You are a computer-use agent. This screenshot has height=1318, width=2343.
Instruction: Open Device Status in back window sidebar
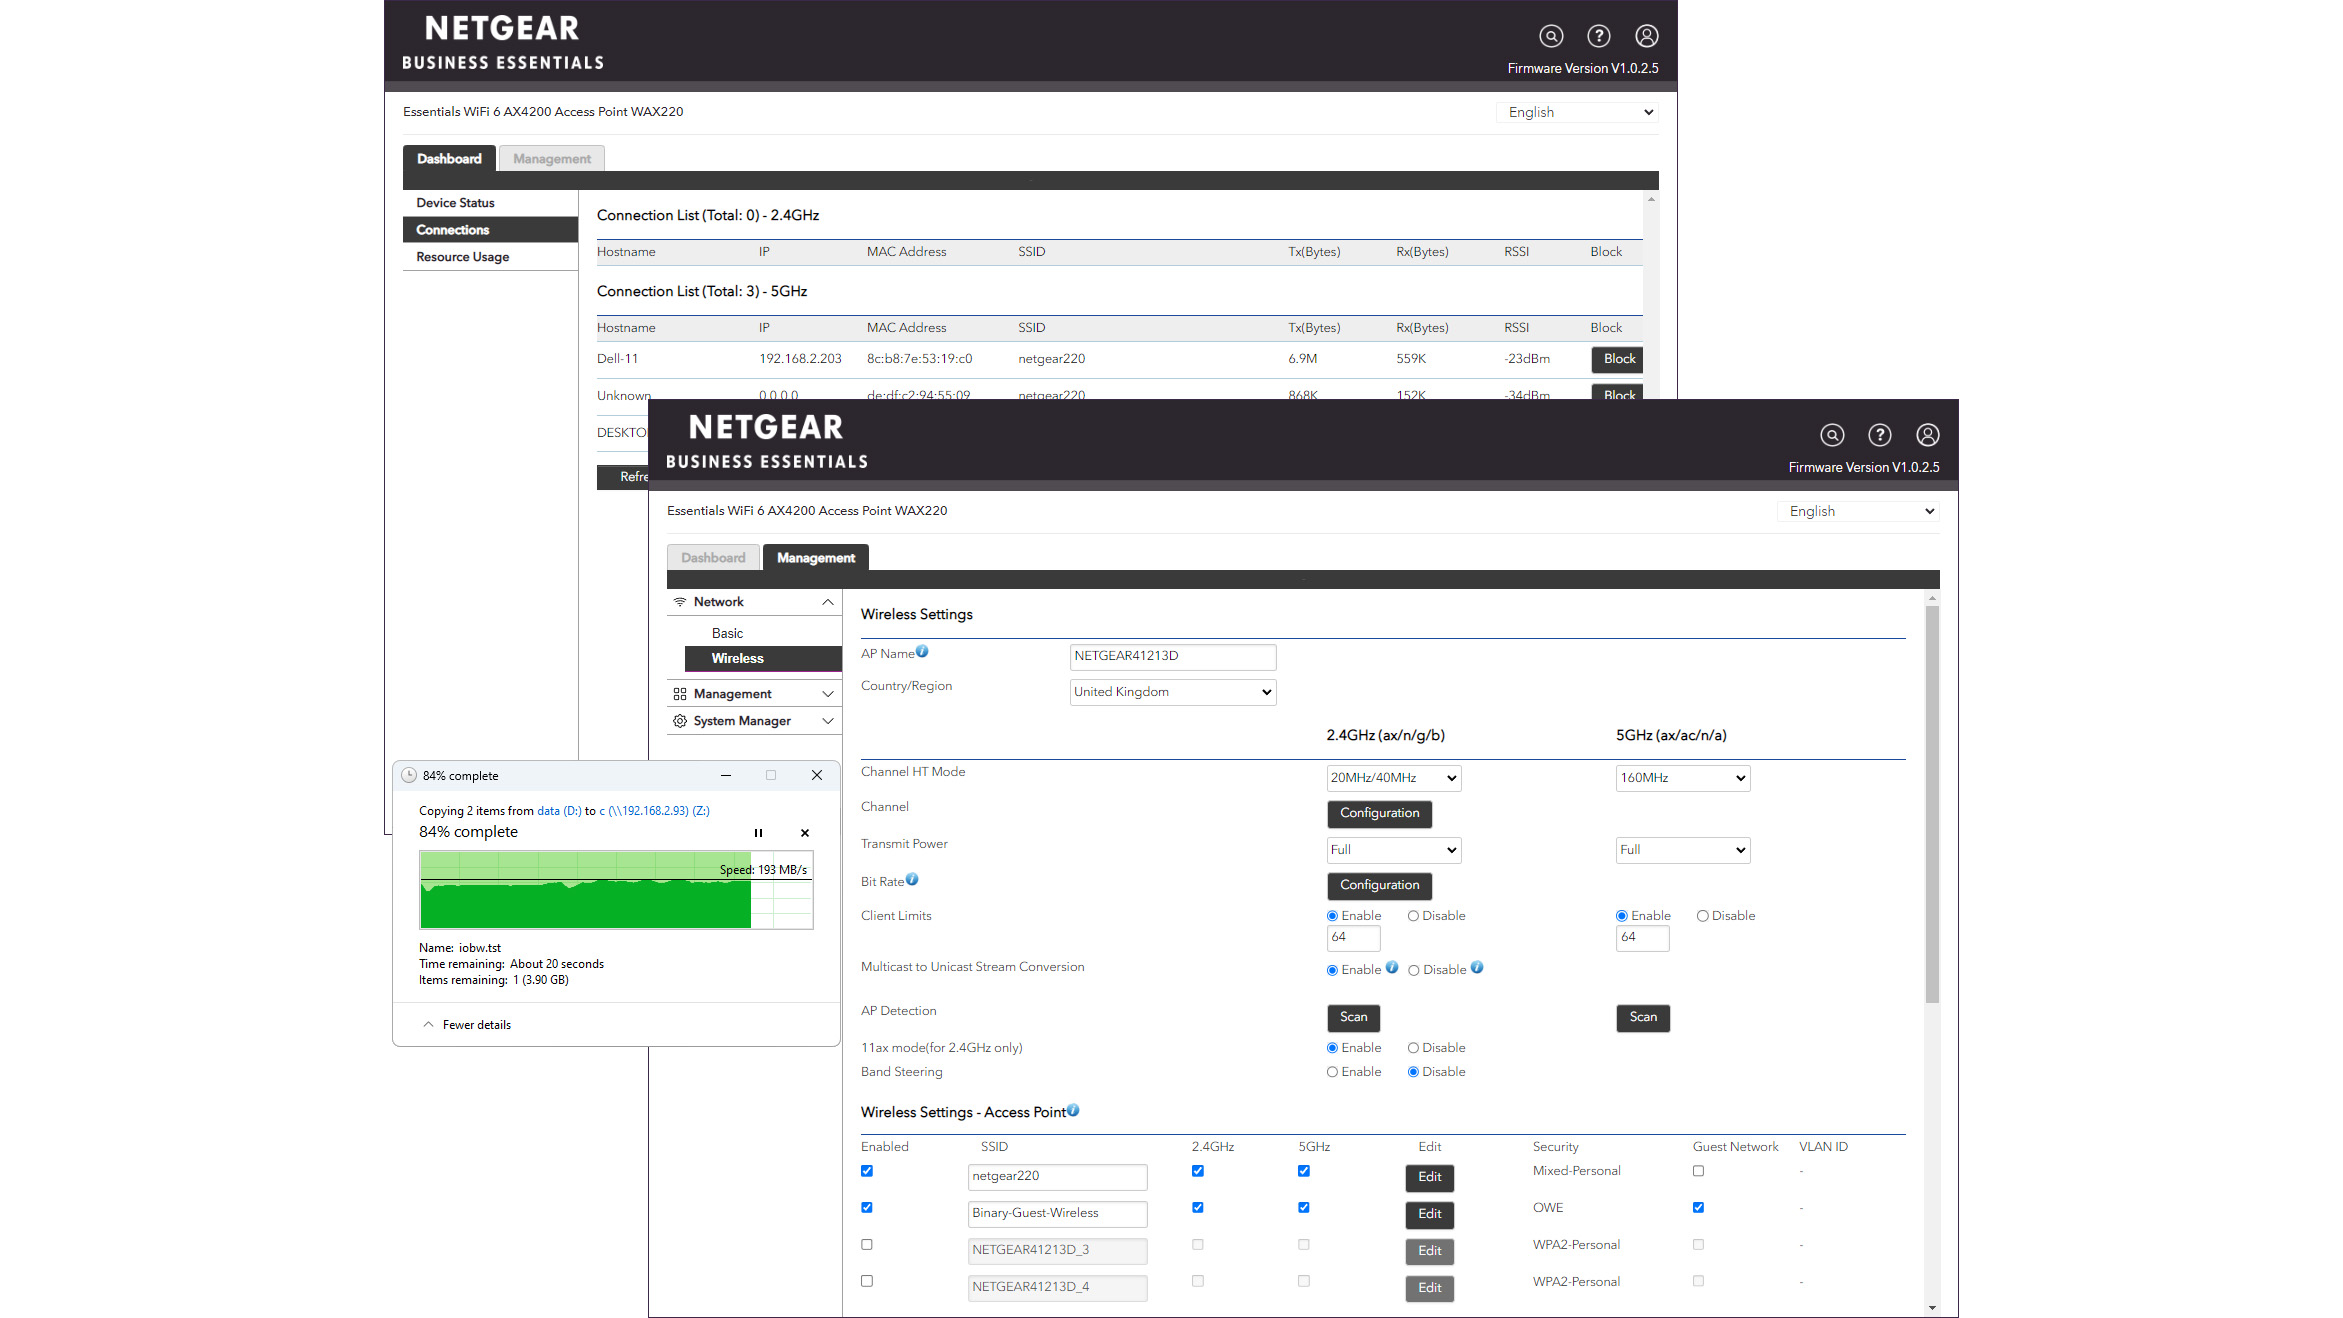490,203
